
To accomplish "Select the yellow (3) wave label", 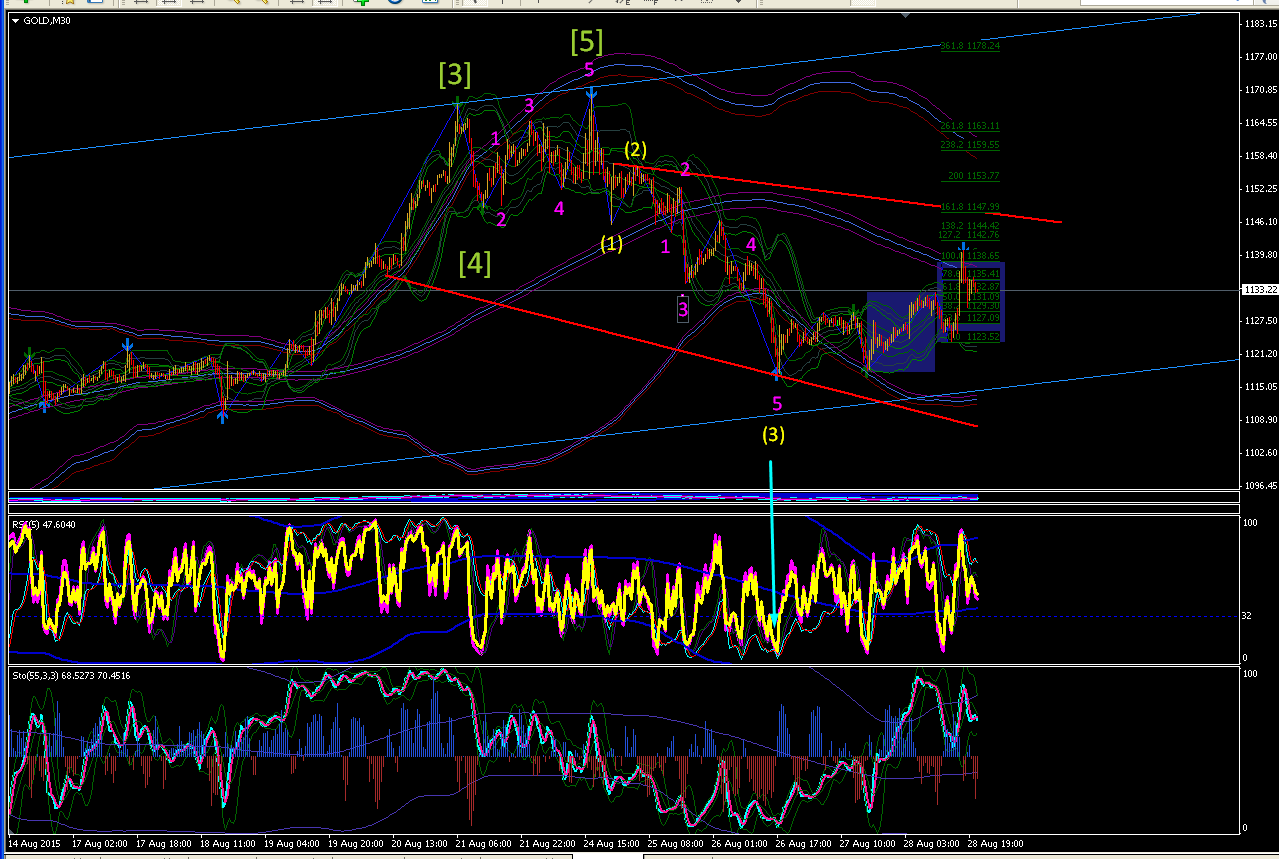I will (x=773, y=435).
